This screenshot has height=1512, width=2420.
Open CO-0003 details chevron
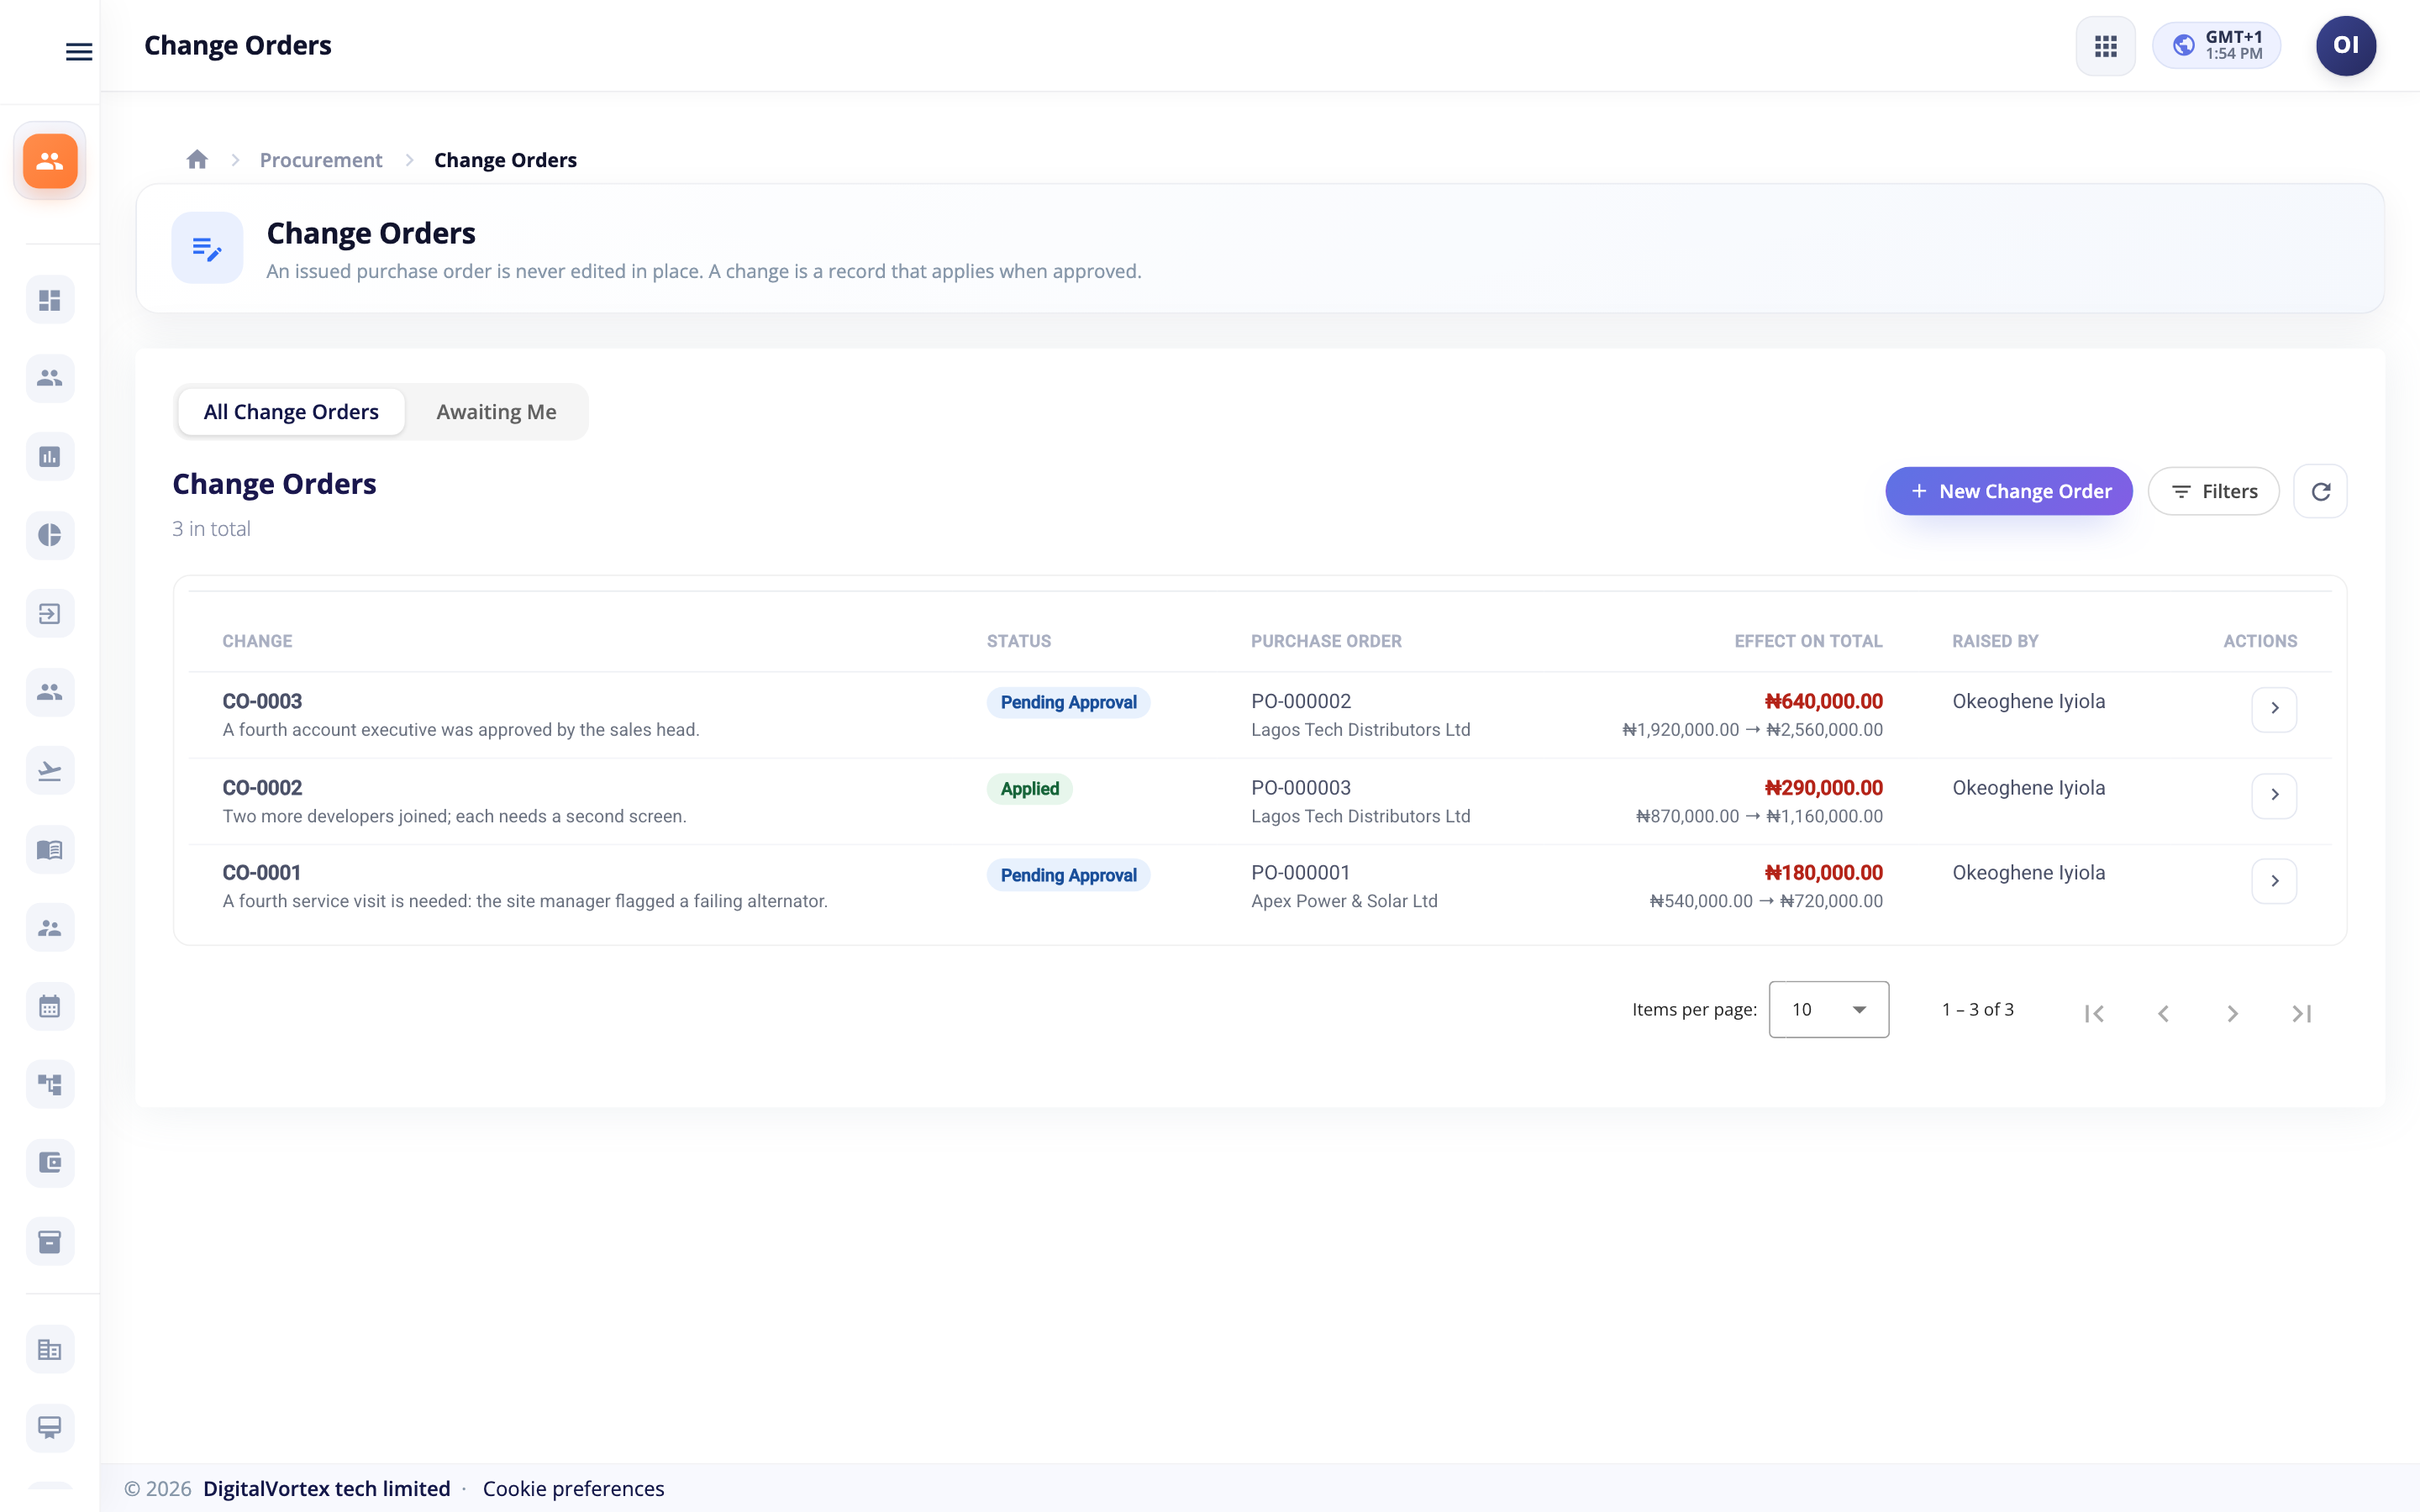(x=2274, y=708)
